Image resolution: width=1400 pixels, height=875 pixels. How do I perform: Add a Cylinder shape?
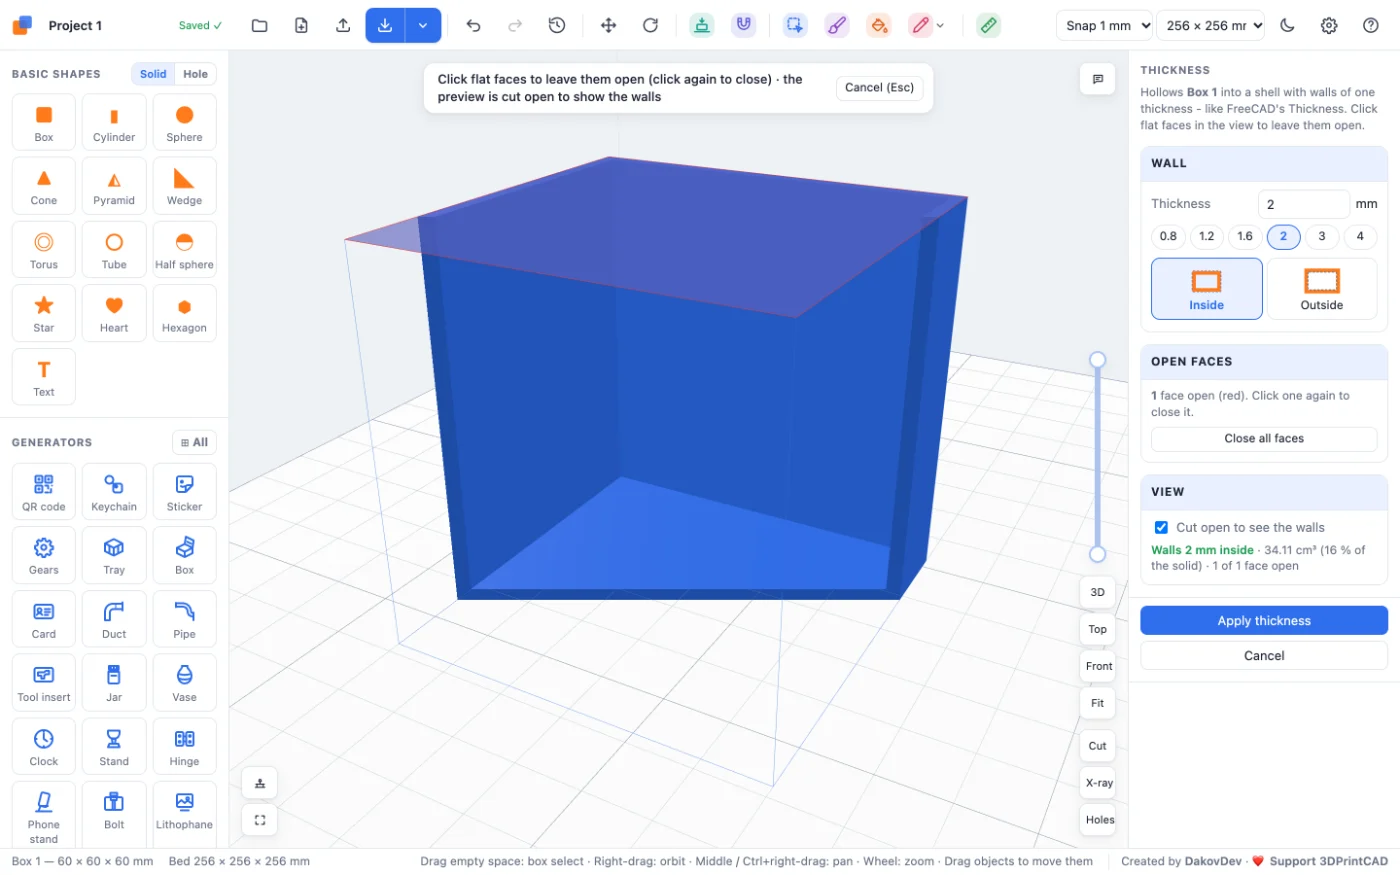(114, 123)
